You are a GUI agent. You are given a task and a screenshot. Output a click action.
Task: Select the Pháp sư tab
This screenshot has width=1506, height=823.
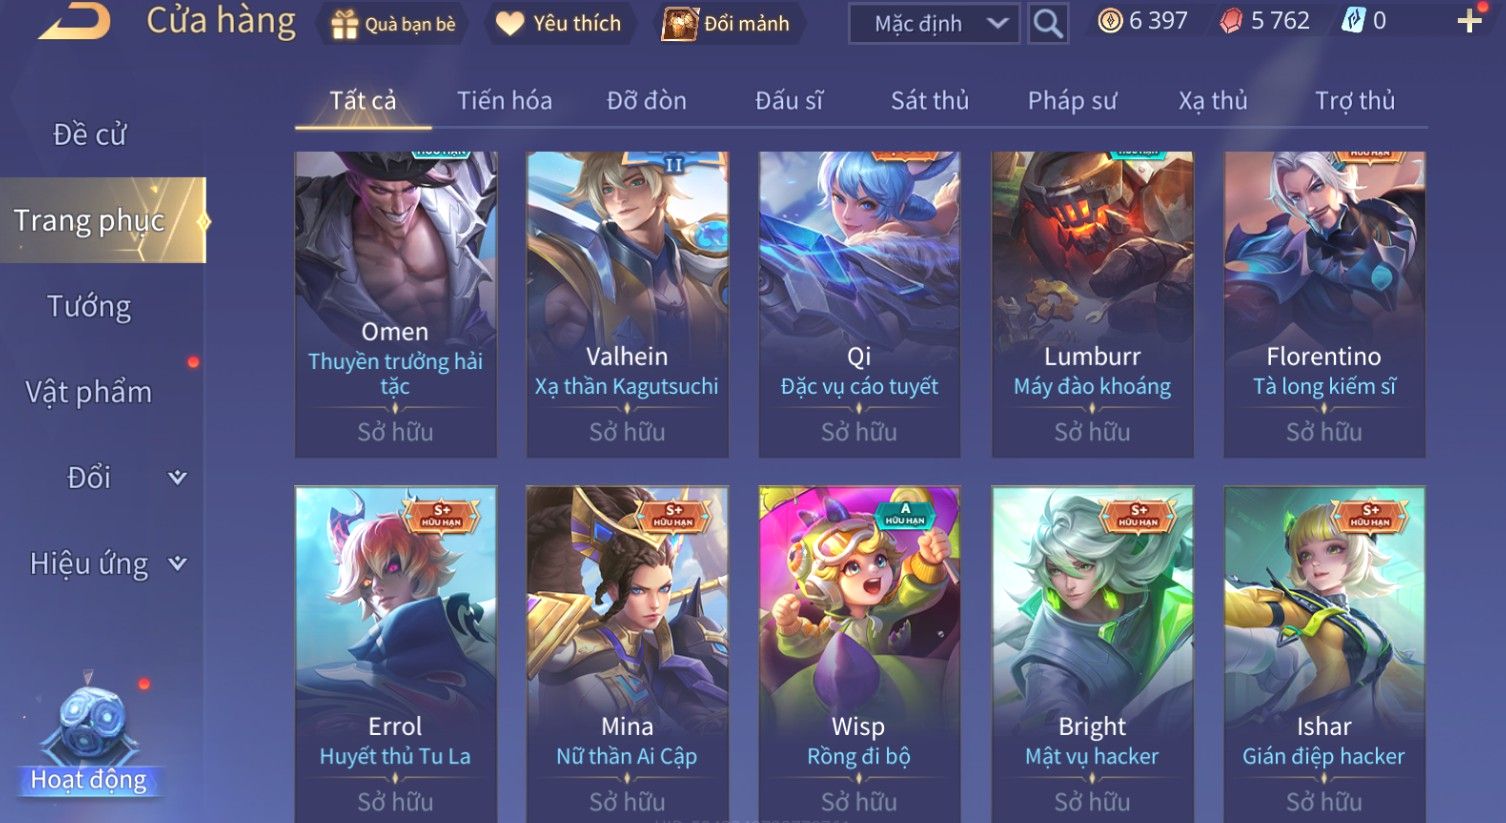click(1072, 100)
